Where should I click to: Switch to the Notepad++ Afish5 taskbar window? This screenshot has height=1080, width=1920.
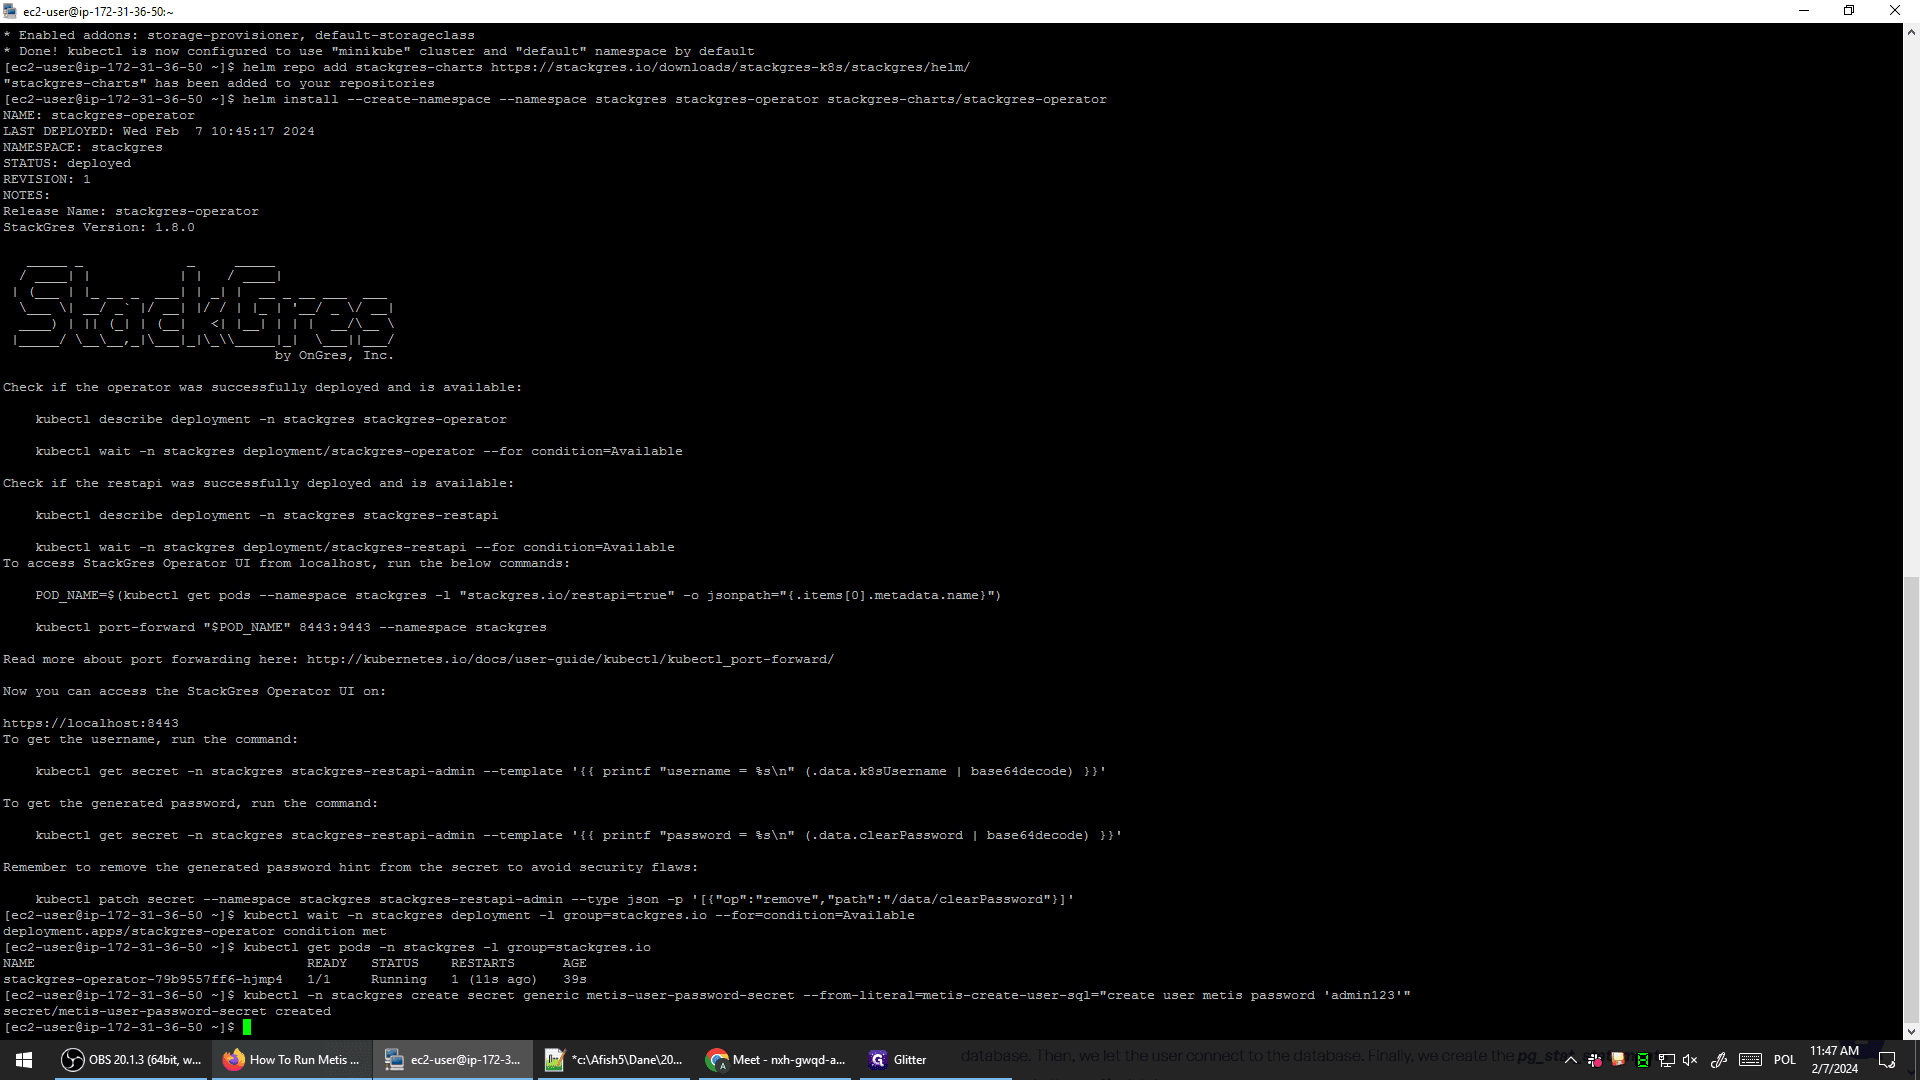click(x=614, y=1060)
